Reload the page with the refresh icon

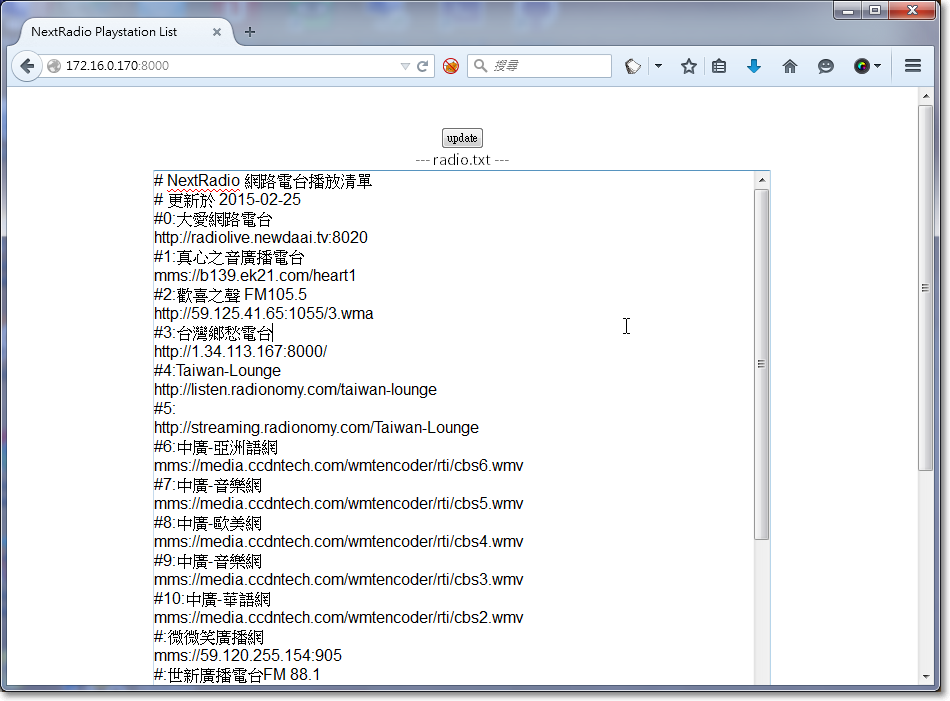[x=423, y=66]
